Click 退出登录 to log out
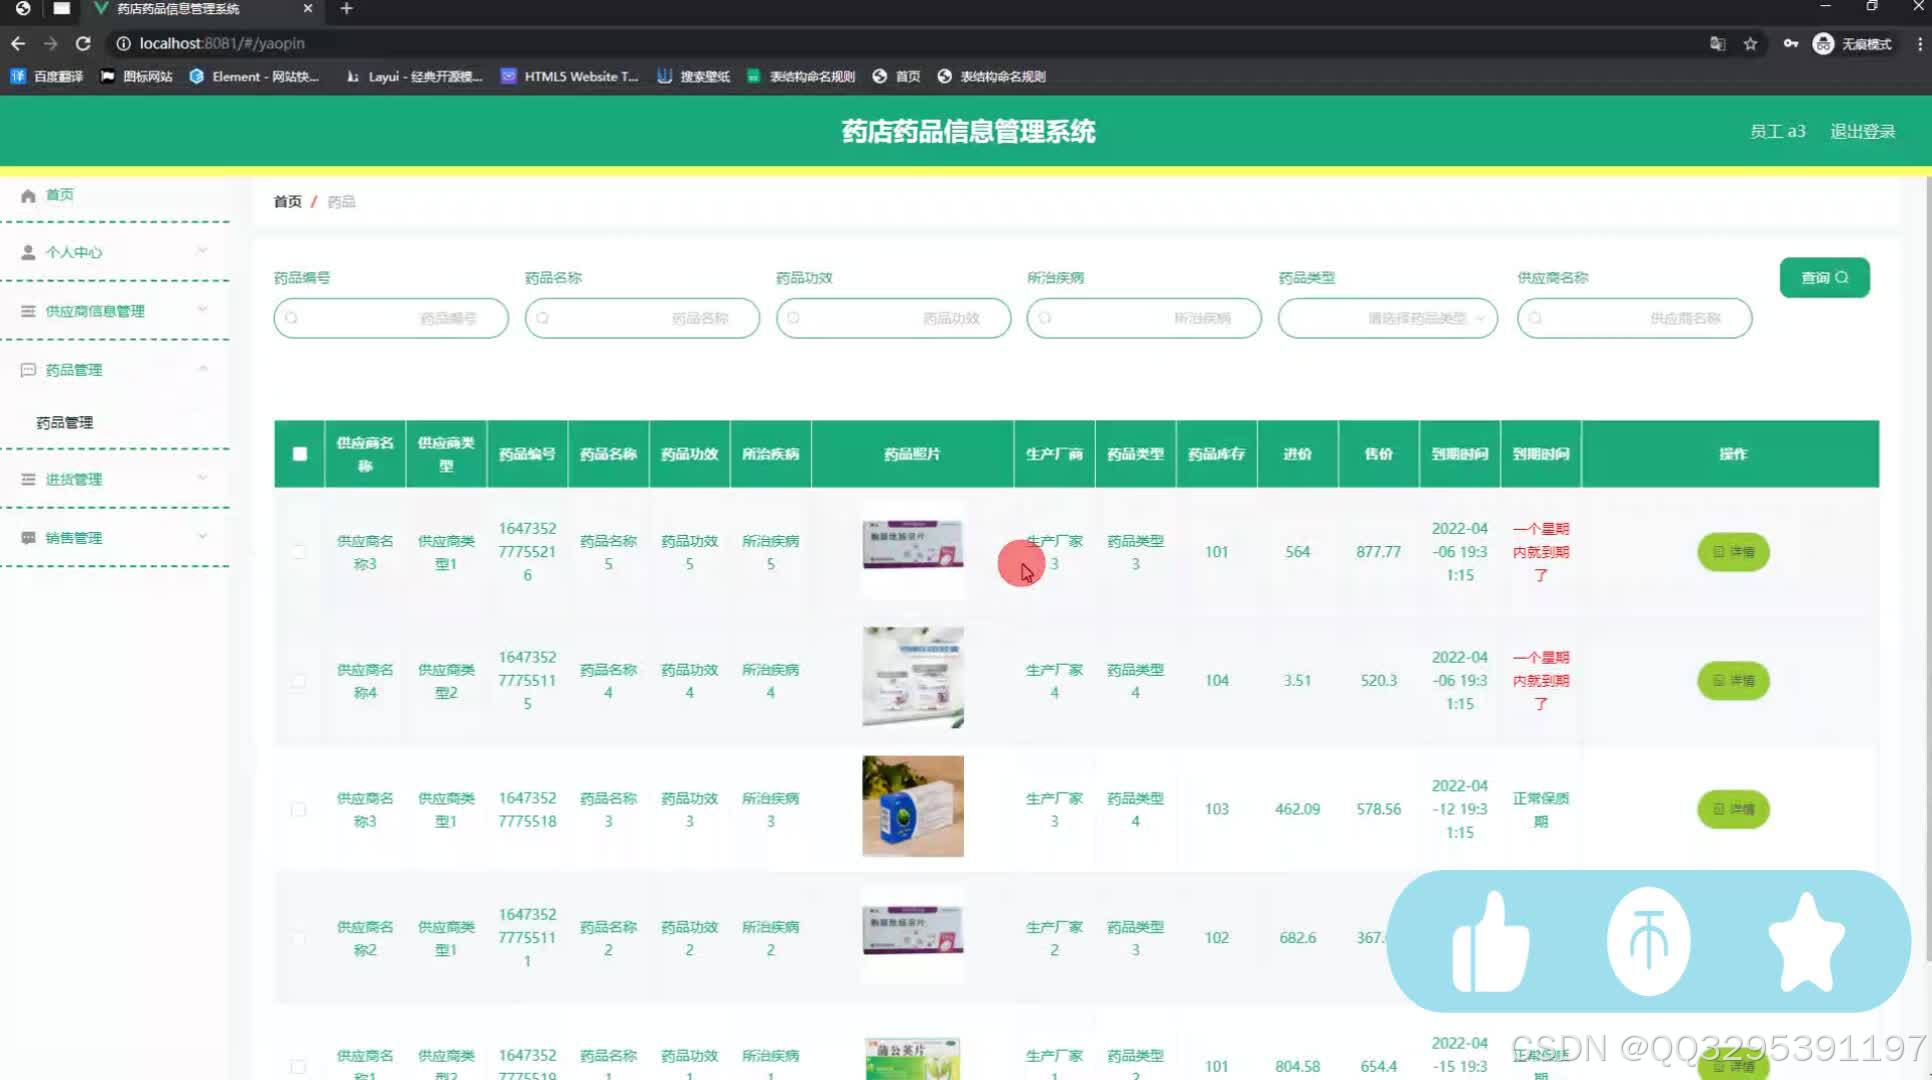Viewport: 1932px width, 1080px height. click(x=1862, y=131)
